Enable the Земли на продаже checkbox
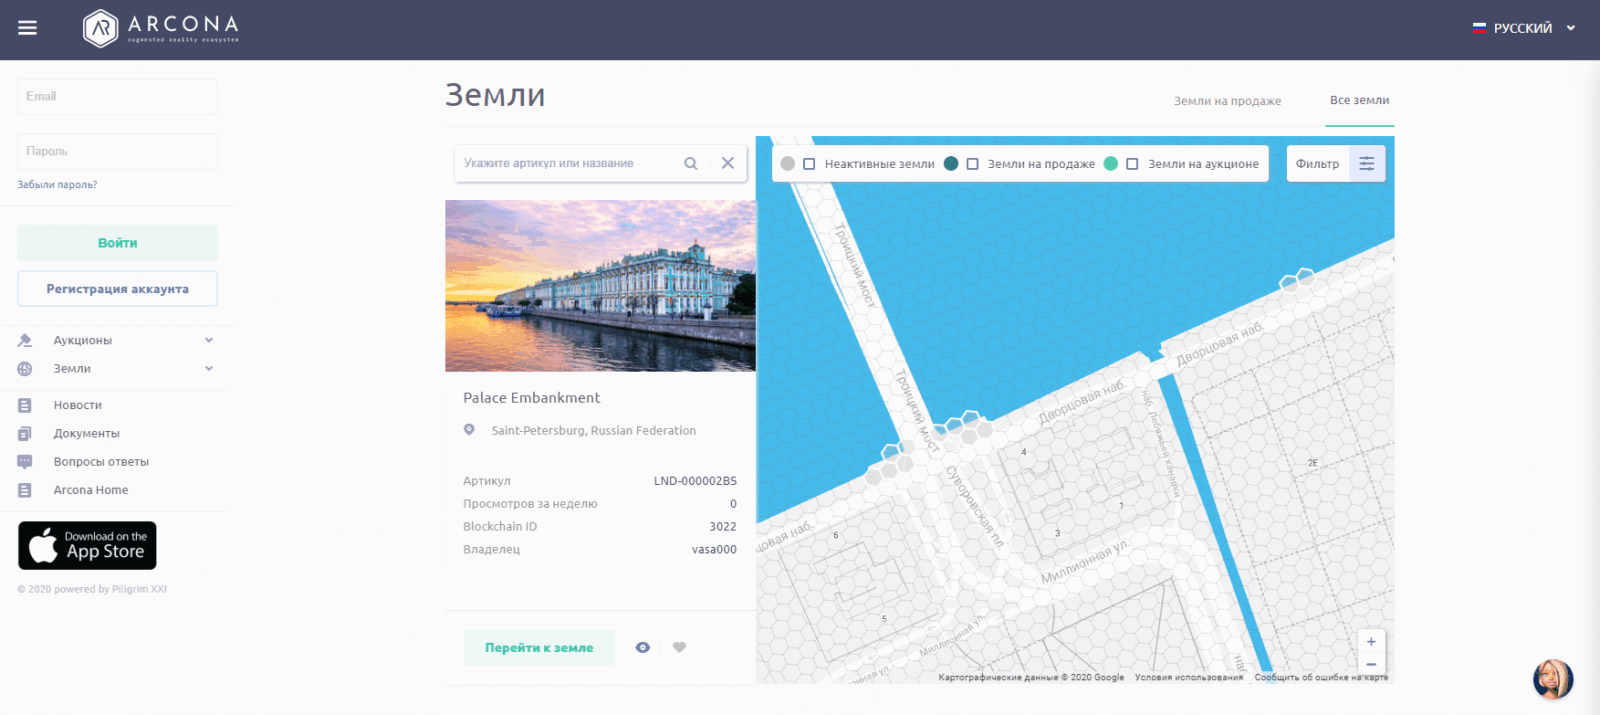The image size is (1600, 715). point(972,164)
